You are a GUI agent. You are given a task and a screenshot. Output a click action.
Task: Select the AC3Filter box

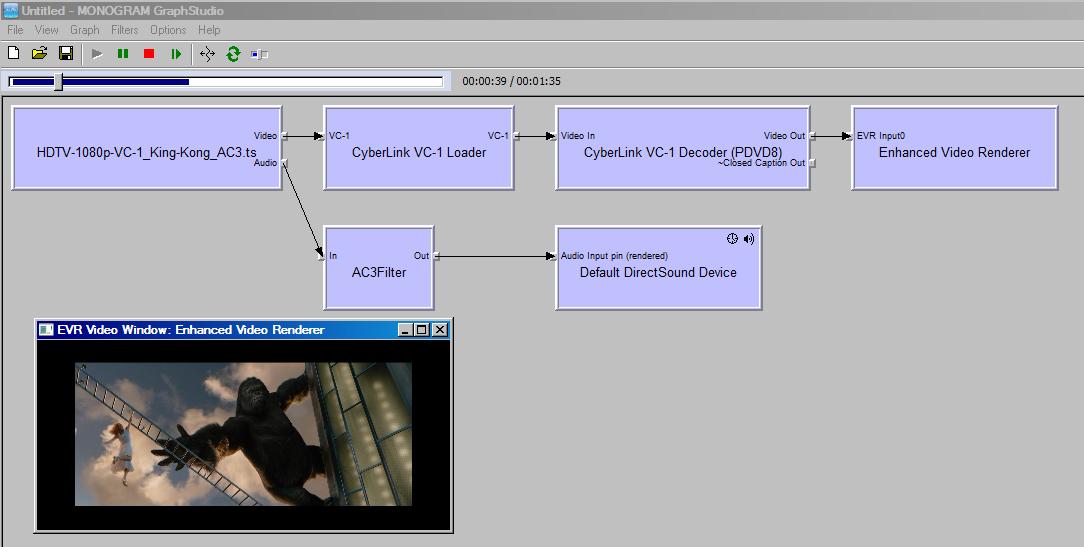click(x=378, y=268)
